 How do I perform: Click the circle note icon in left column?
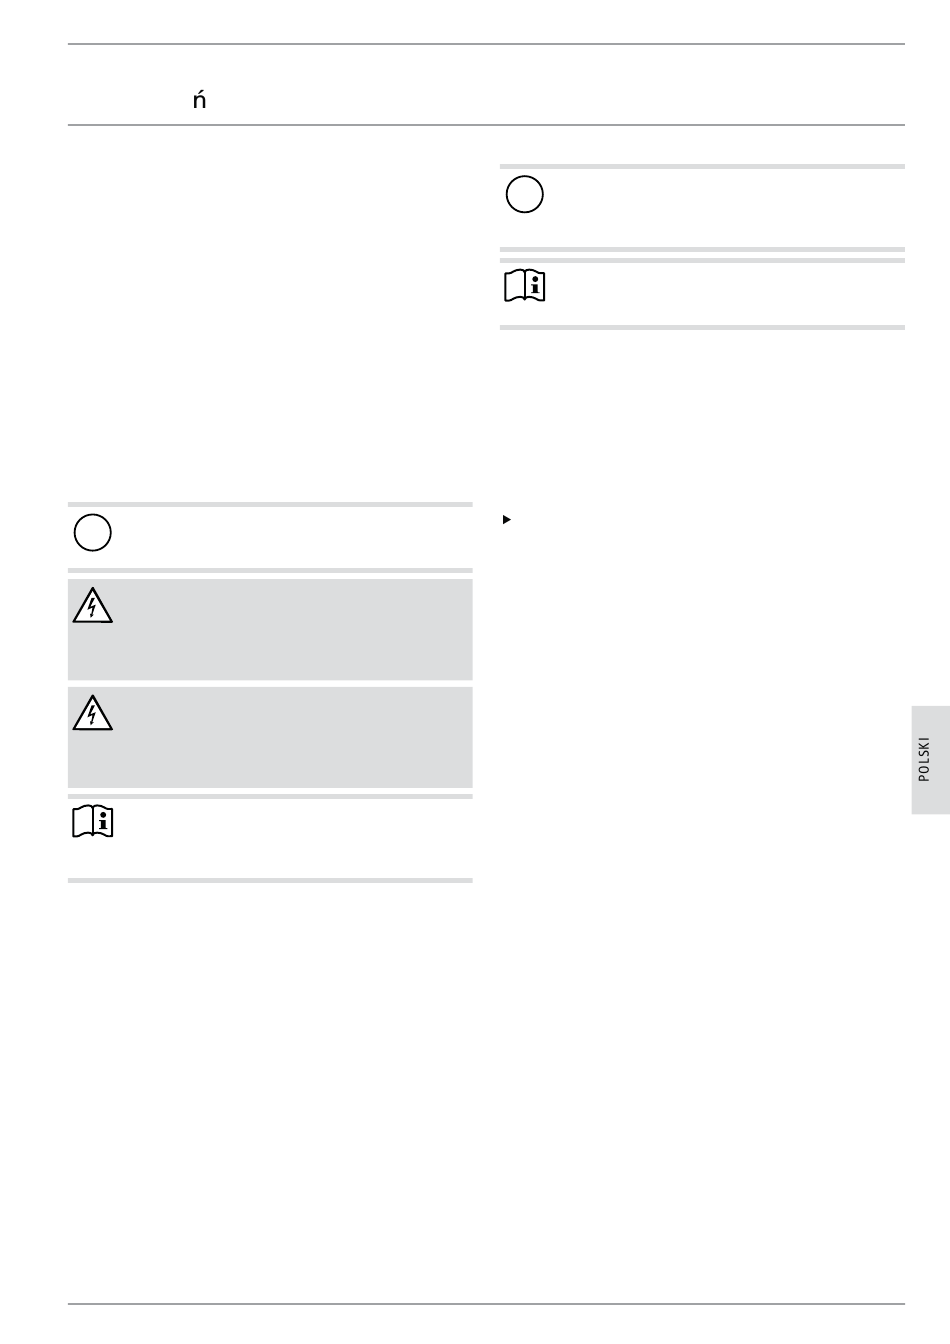click(92, 533)
